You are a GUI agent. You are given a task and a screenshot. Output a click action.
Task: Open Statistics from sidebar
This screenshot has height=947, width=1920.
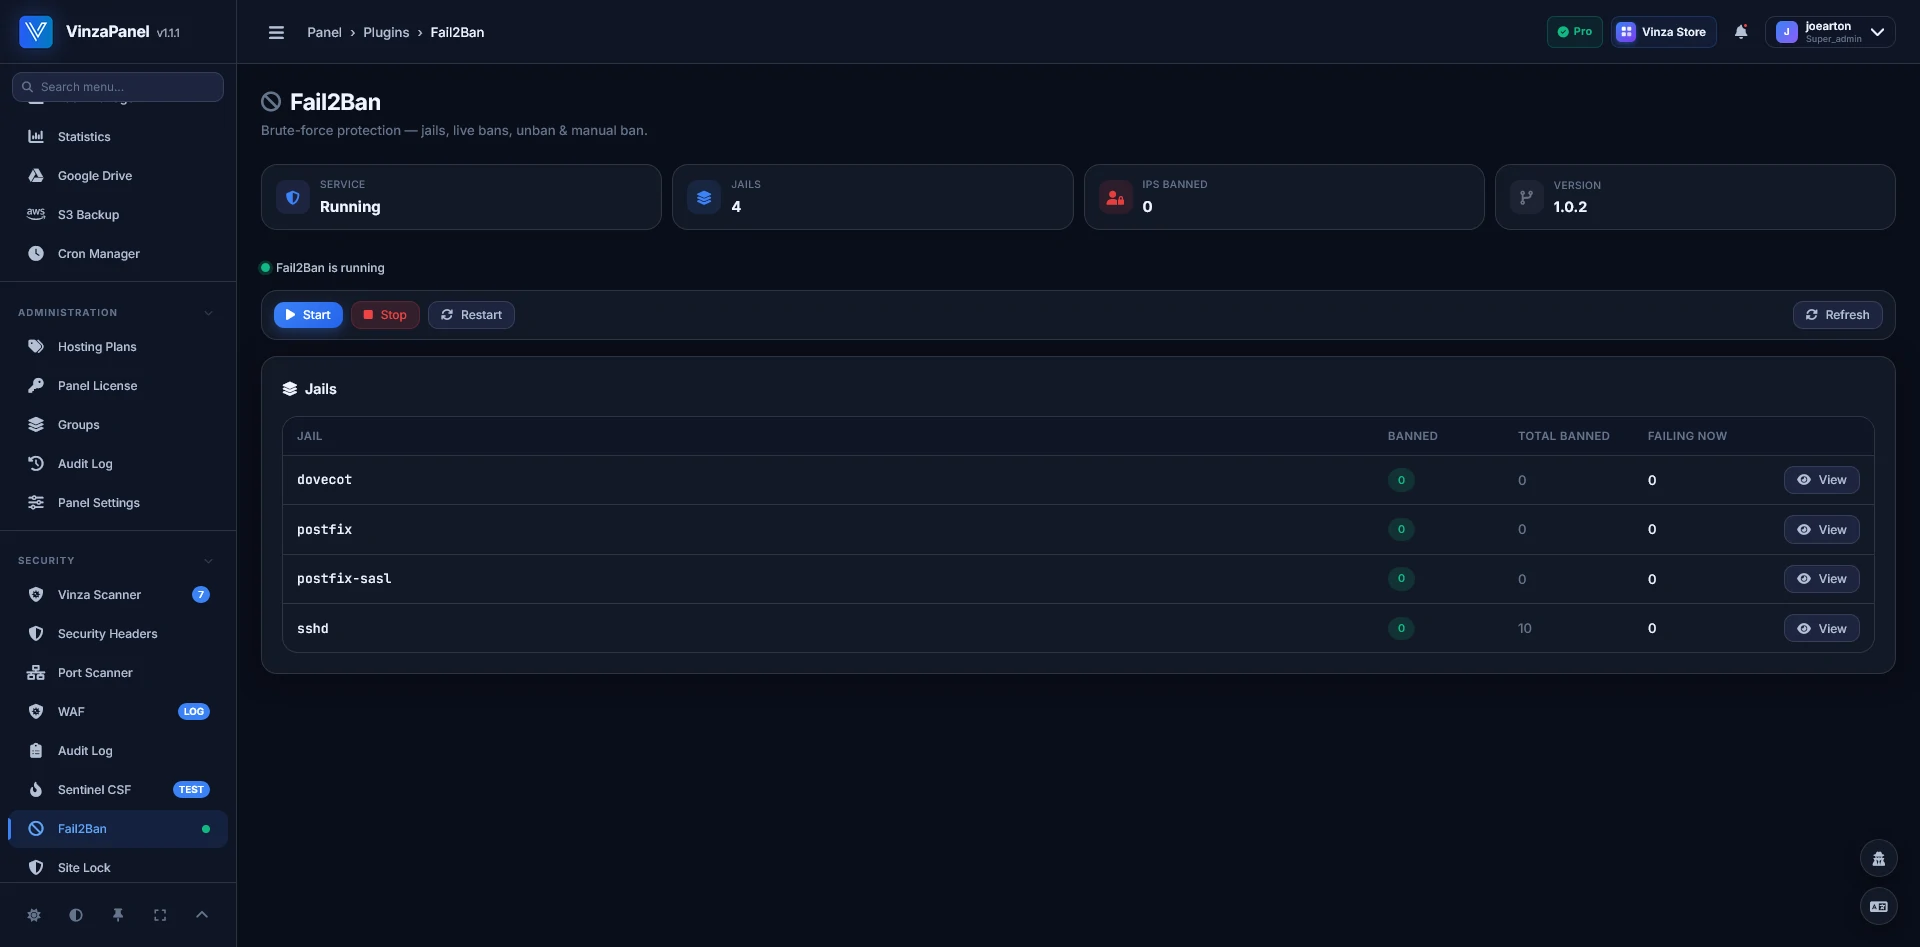pos(118,136)
